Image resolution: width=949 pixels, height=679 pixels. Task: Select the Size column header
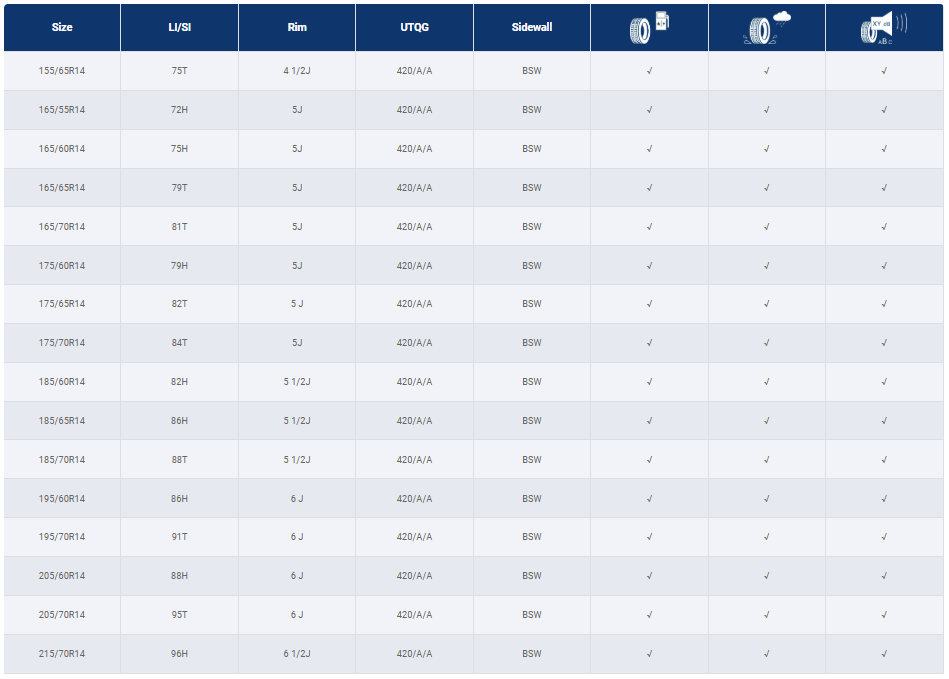point(62,27)
